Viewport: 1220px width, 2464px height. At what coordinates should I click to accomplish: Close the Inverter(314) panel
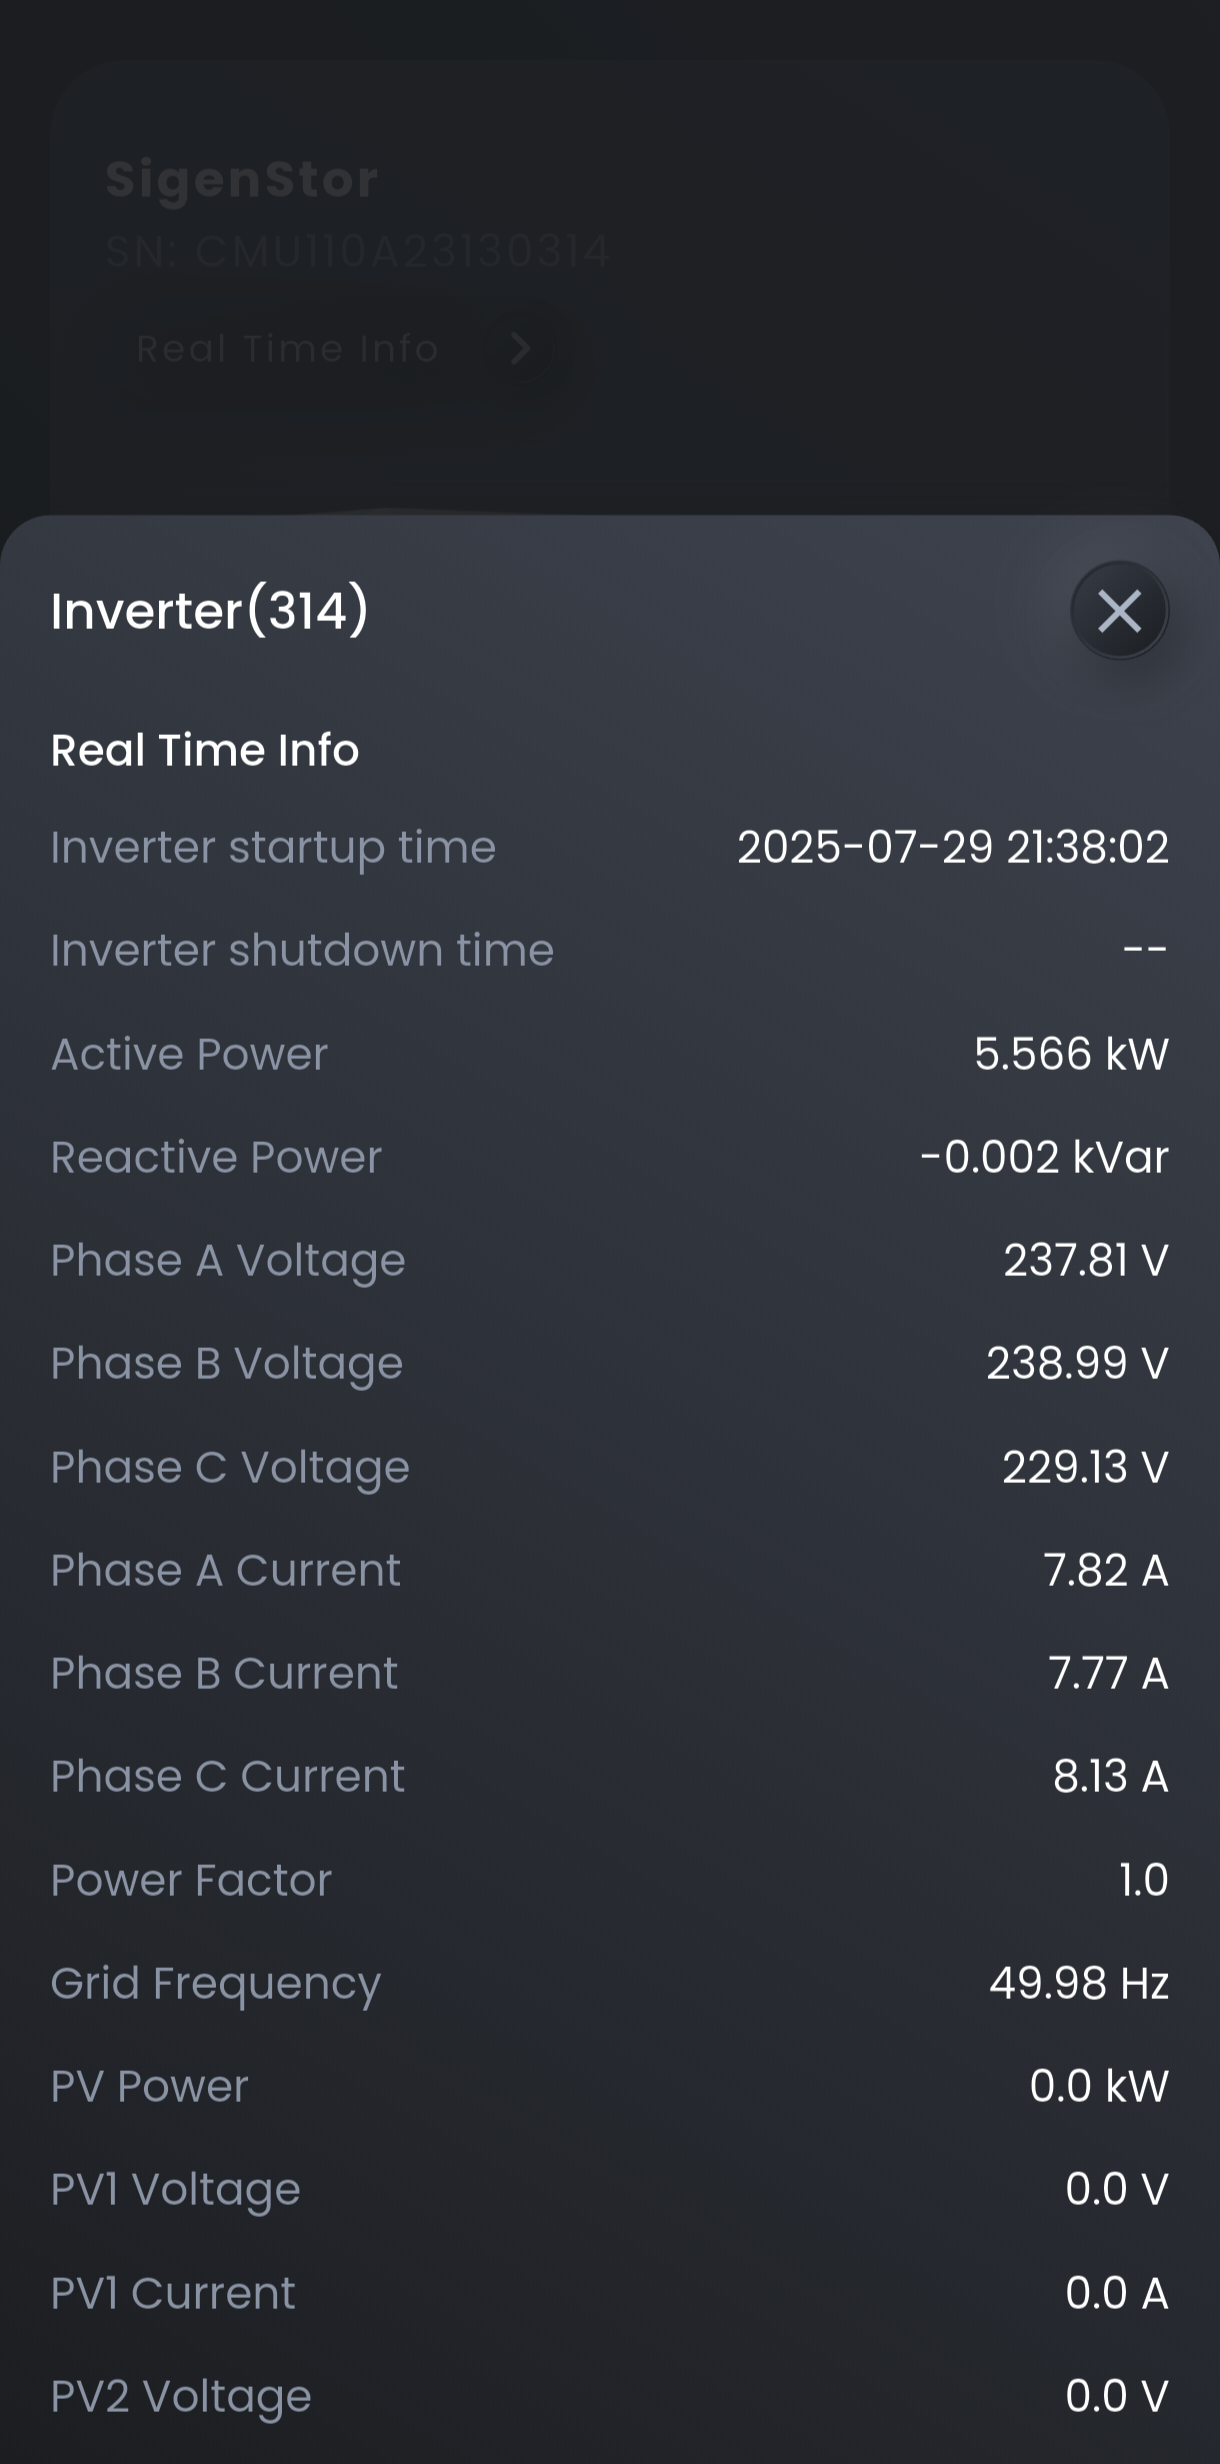coord(1119,610)
